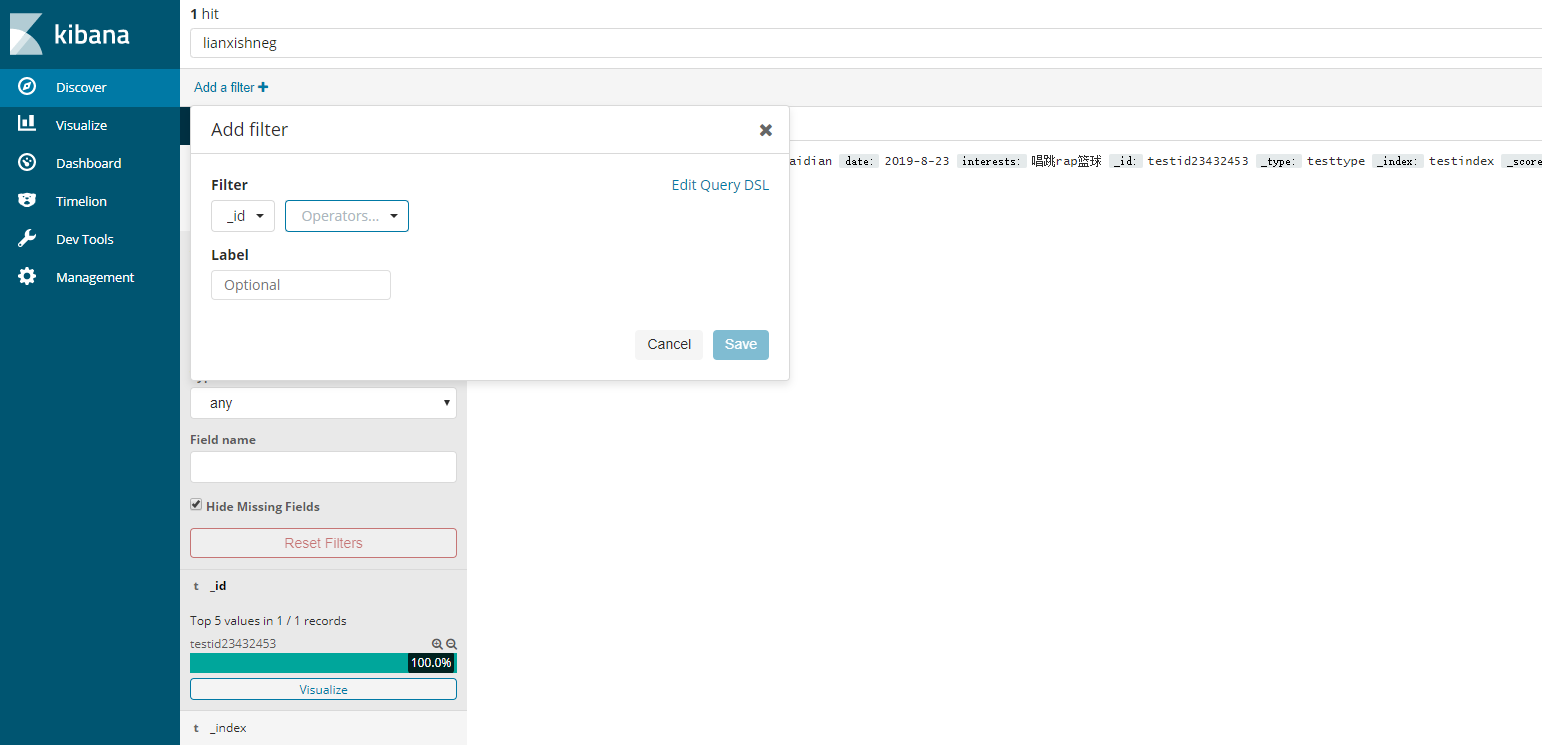The image size is (1542, 745).
Task: Click the '1 hit' count text
Action: pos(204,14)
